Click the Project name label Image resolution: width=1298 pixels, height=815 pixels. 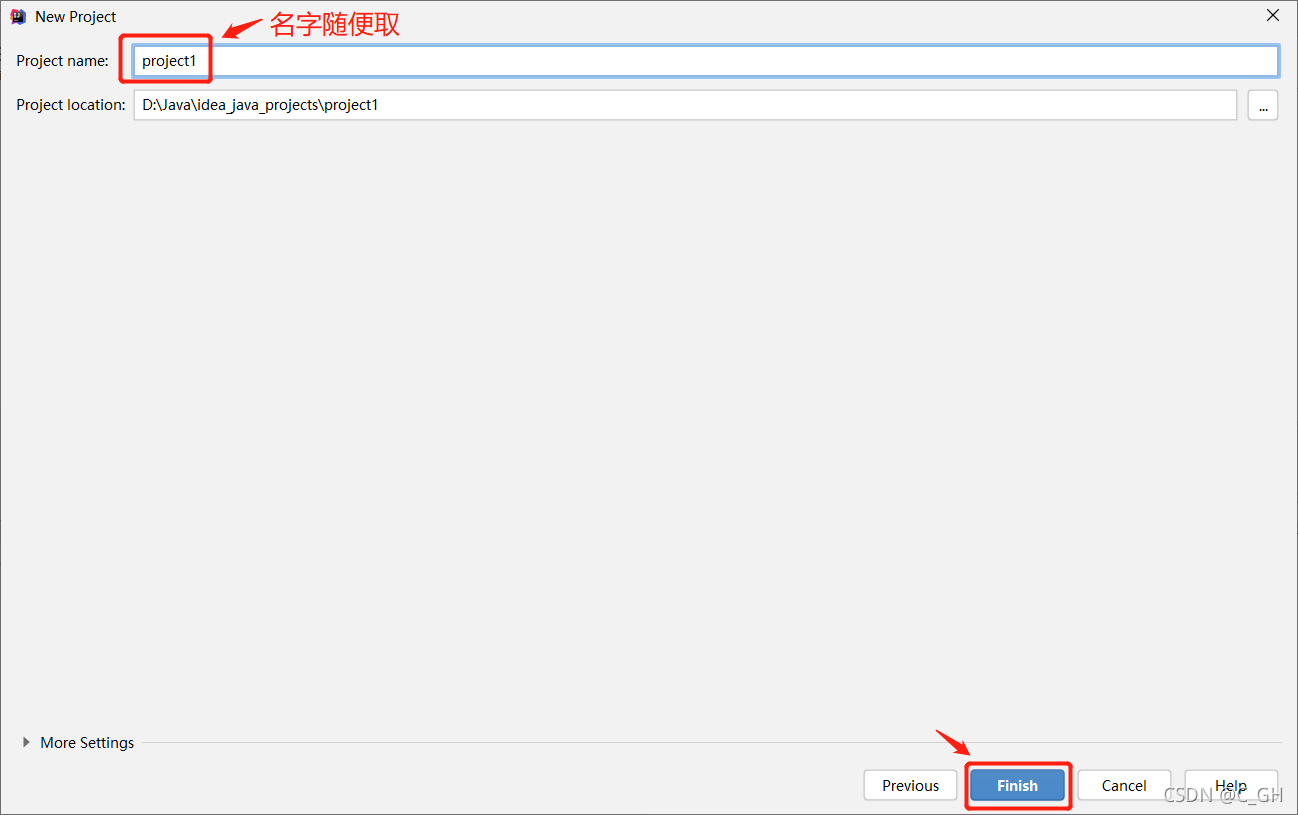62,61
